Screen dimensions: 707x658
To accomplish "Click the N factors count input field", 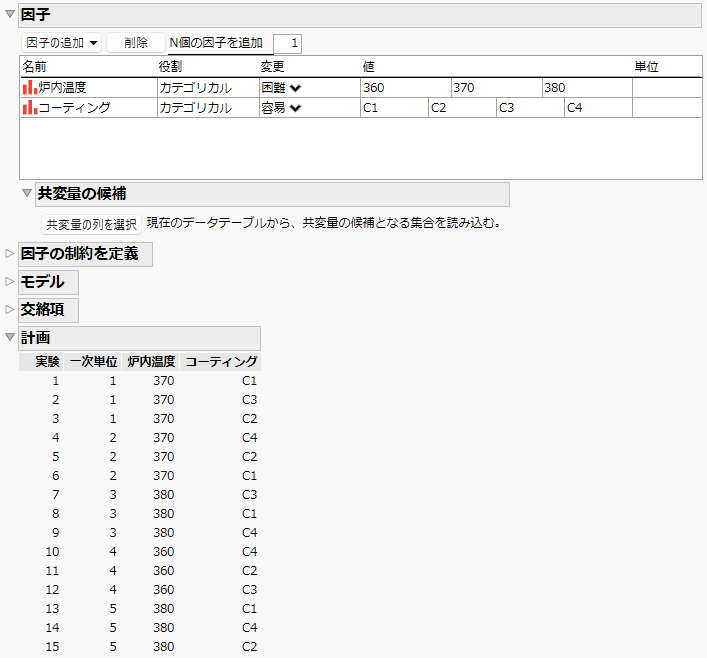I will point(287,44).
